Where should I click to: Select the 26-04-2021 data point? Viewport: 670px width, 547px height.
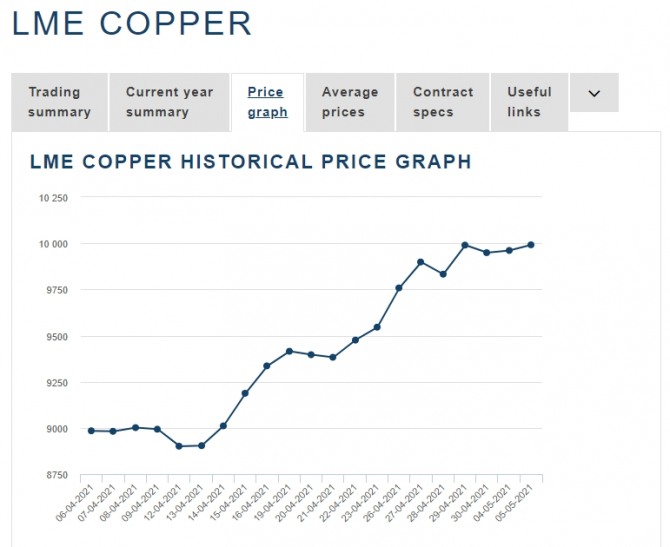(x=399, y=288)
